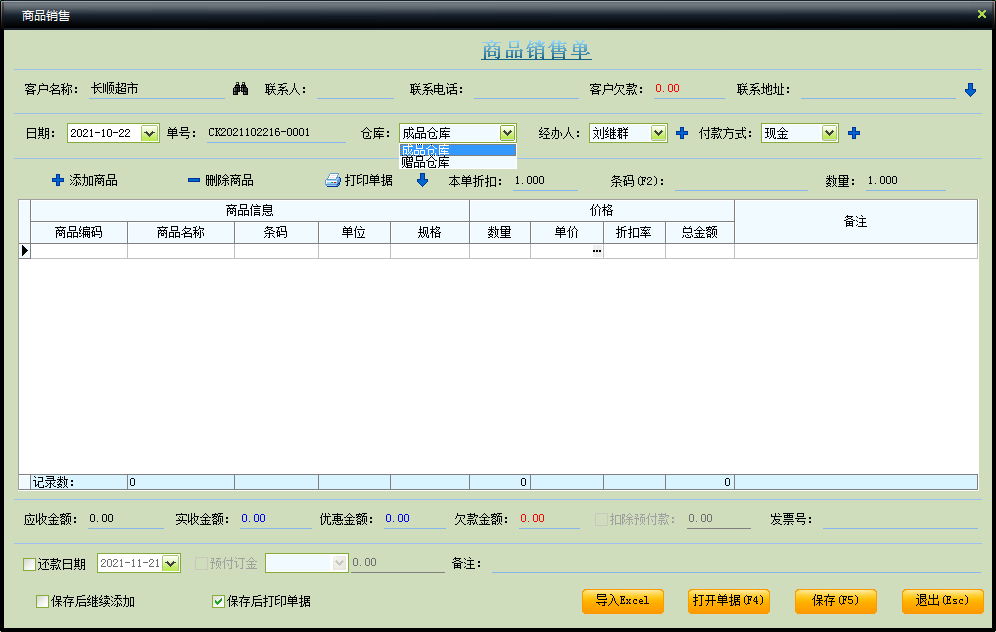996x632 pixels.
Task: Click the 规格 column header
Action: coord(430,232)
